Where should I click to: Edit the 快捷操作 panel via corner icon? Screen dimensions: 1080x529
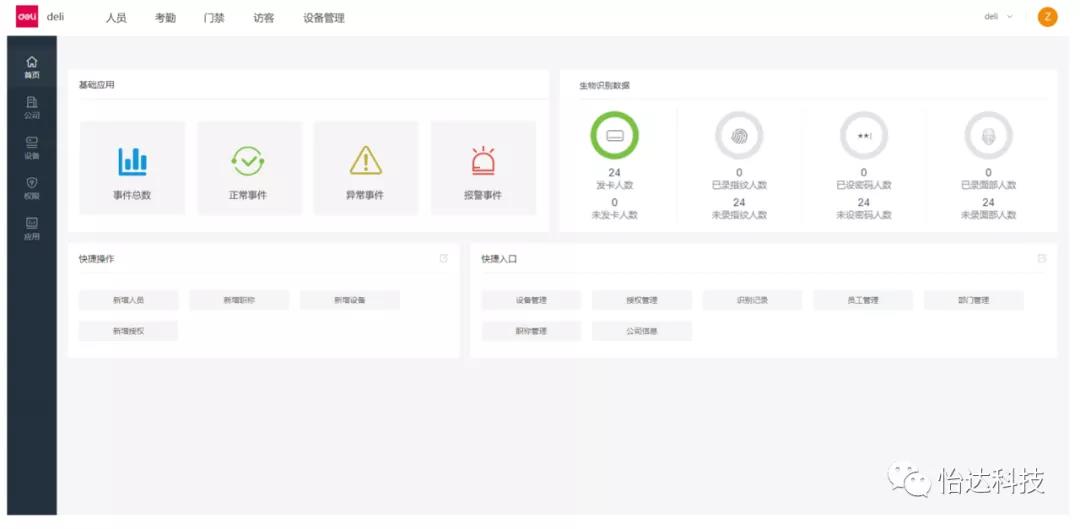[444, 259]
